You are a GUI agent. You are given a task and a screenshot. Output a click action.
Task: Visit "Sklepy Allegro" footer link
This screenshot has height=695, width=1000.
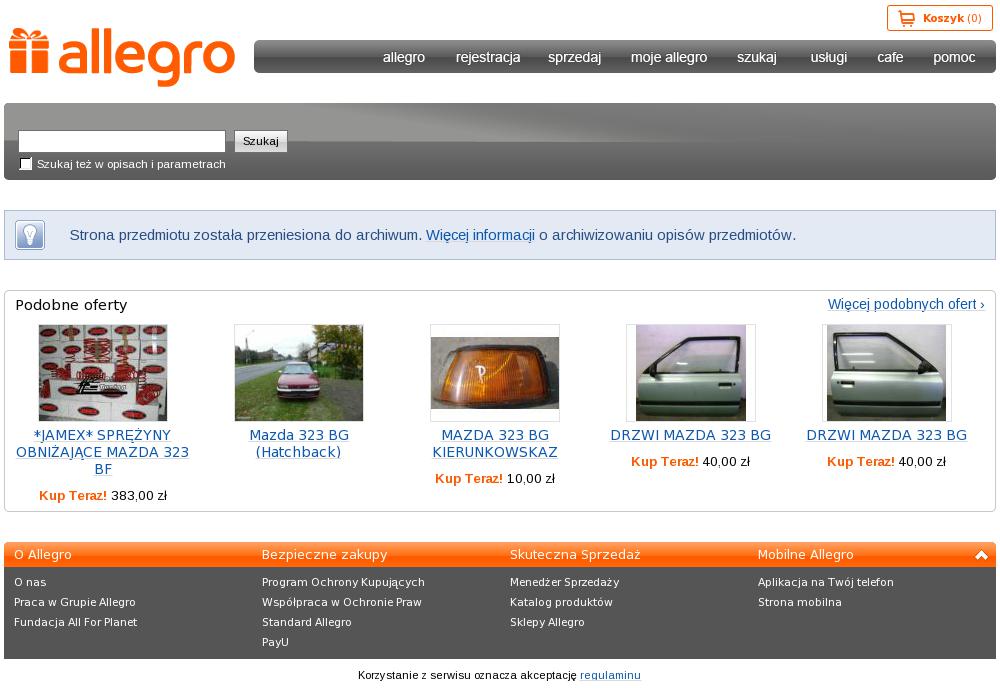coord(547,622)
